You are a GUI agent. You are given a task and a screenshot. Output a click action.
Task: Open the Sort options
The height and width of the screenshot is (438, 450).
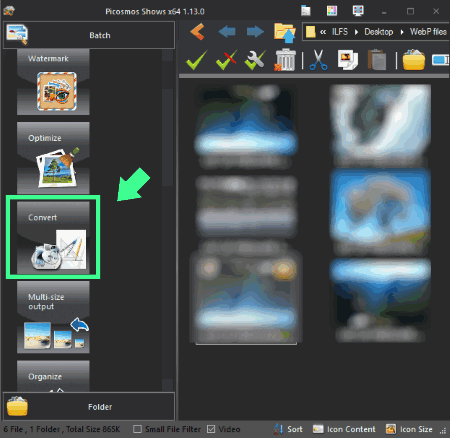tap(288, 429)
